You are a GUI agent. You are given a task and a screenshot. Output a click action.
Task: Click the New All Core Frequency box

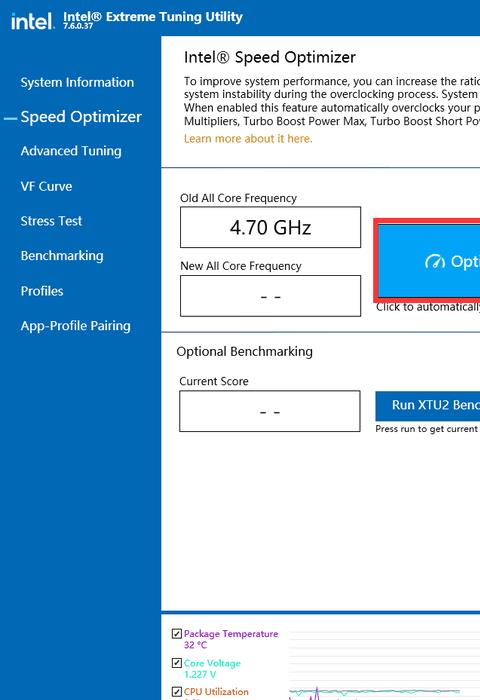(x=270, y=296)
